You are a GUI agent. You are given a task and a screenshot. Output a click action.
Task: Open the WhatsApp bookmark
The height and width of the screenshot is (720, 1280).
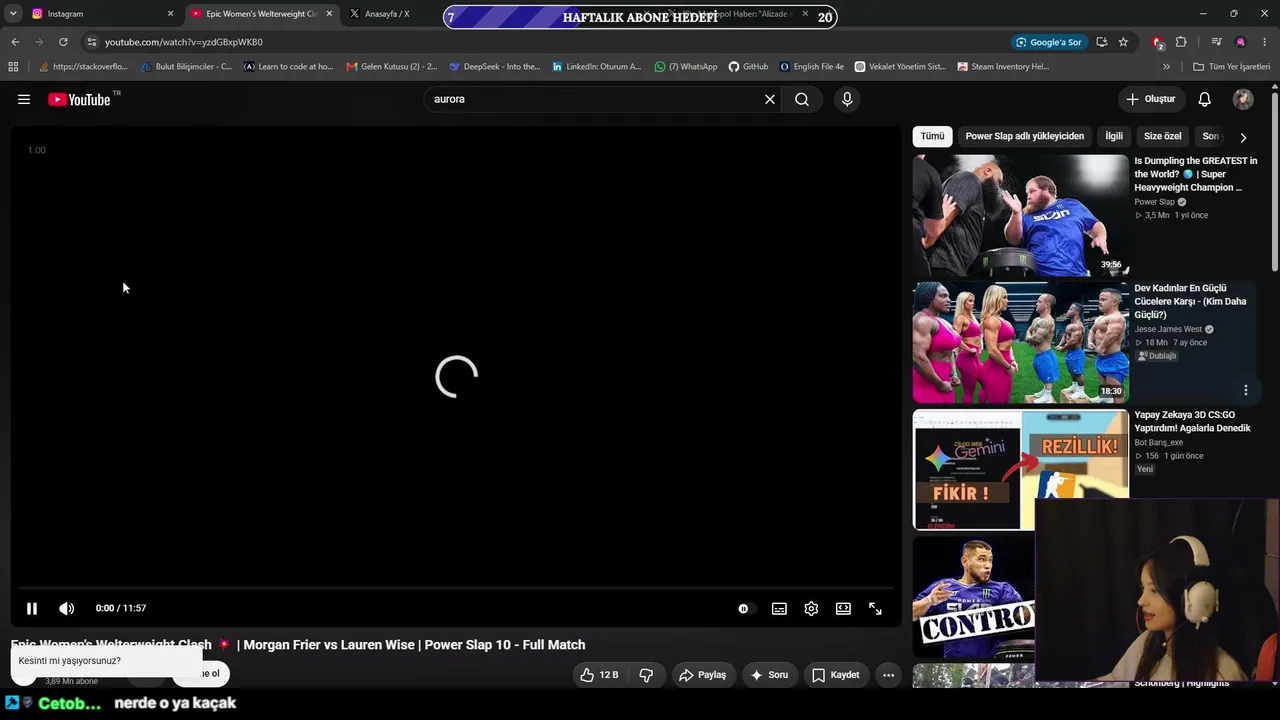686,67
